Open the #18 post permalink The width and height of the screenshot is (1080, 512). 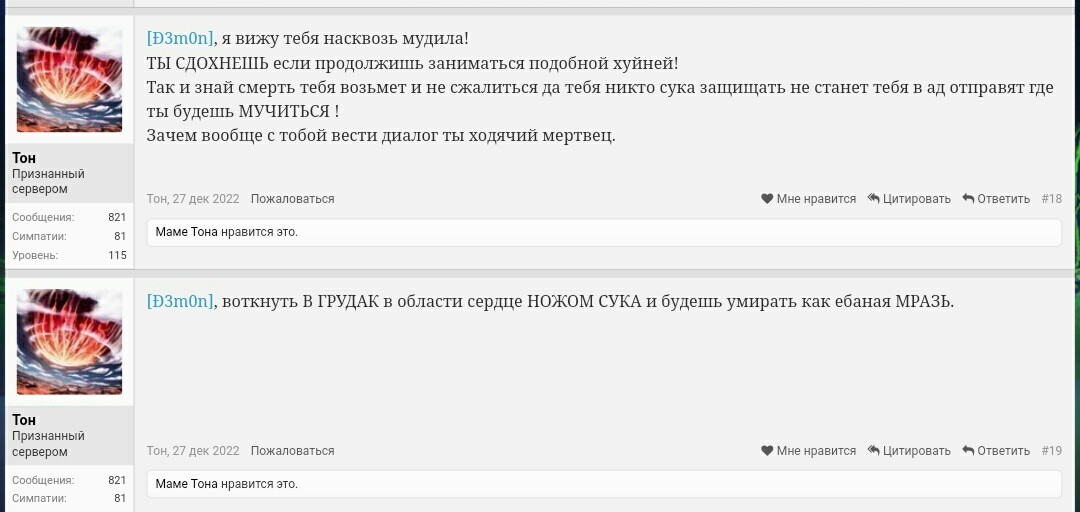(1051, 199)
